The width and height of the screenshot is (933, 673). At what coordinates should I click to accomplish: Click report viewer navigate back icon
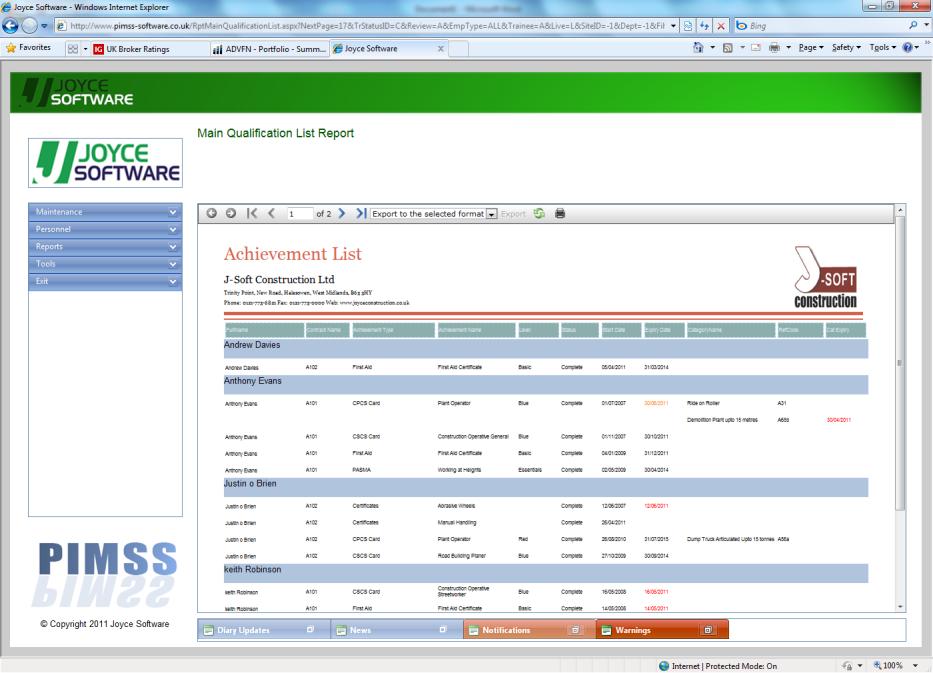(211, 213)
